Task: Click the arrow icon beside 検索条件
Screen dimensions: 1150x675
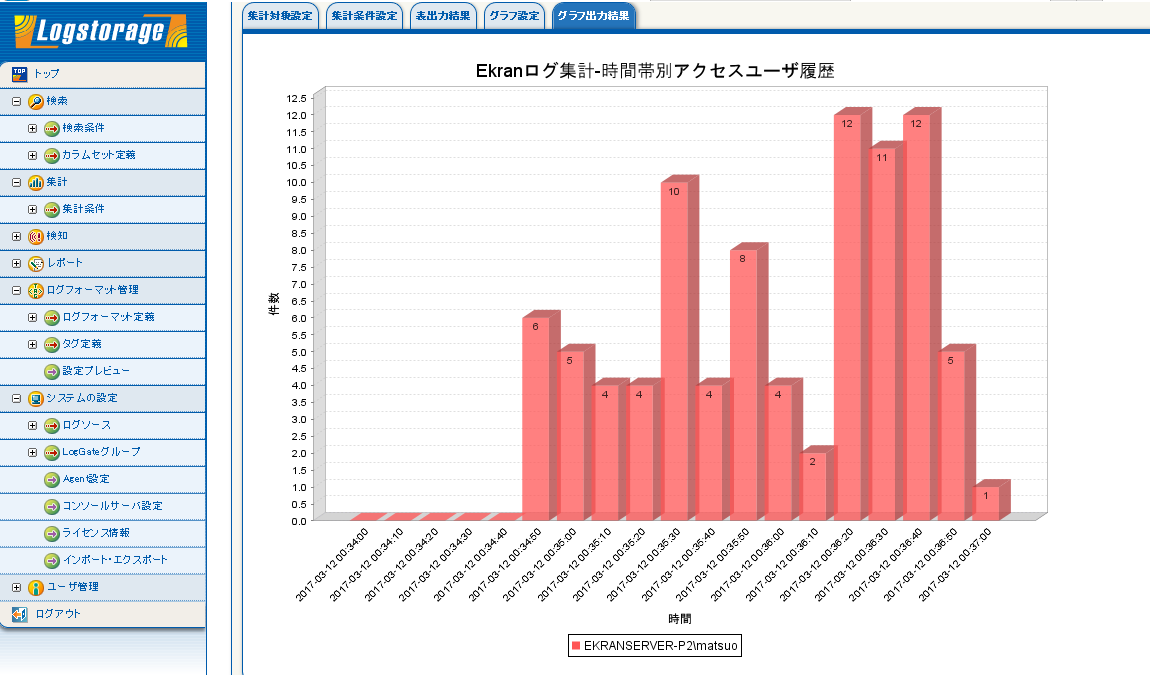Action: coord(51,128)
